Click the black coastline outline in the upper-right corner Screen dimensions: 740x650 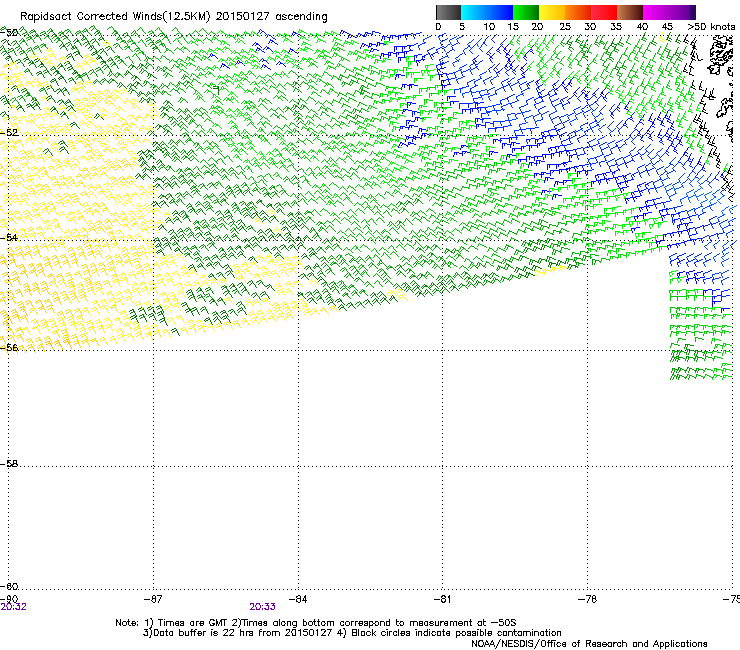(x=721, y=54)
